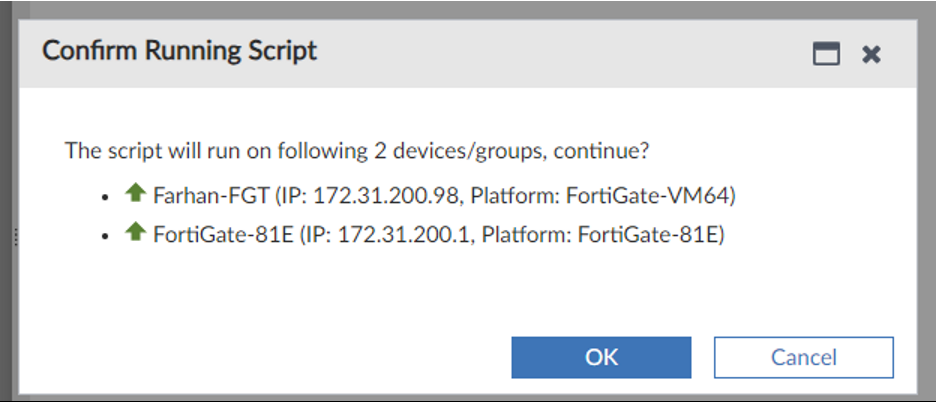
Task: Click the word "continue?" in the prompt
Action: click(606, 151)
